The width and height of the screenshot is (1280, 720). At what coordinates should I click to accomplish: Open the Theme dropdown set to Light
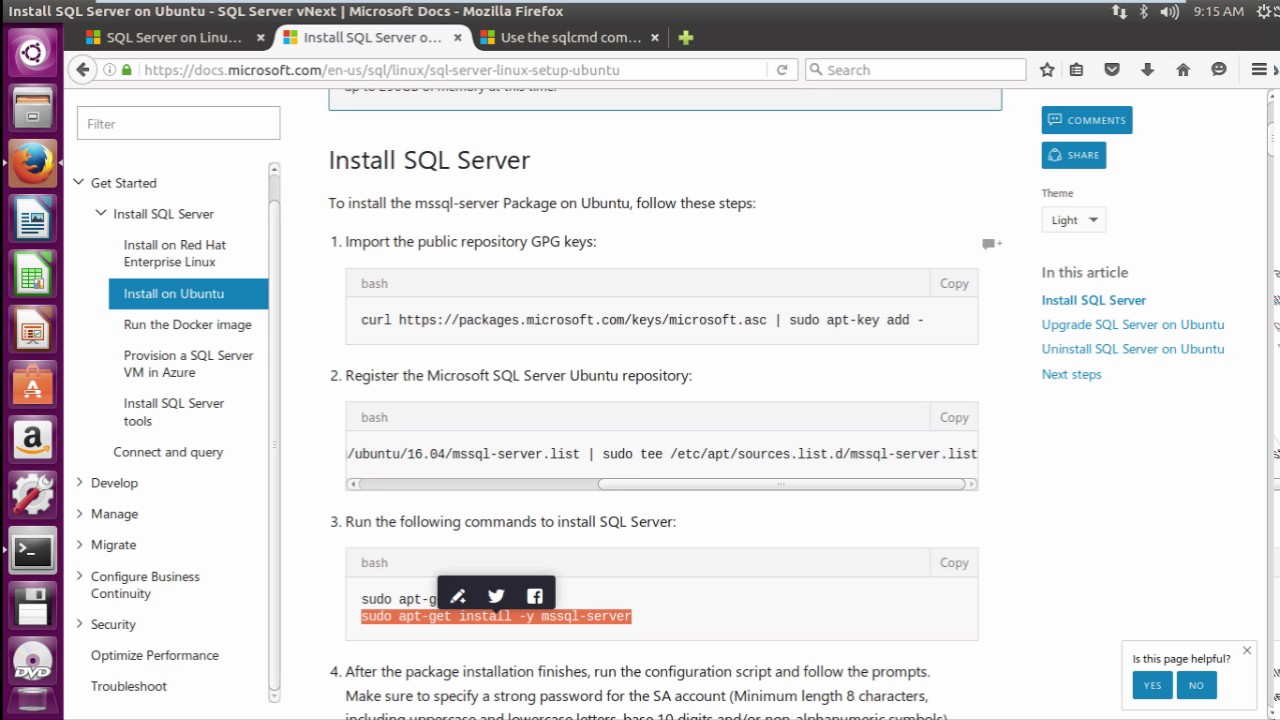1073,220
